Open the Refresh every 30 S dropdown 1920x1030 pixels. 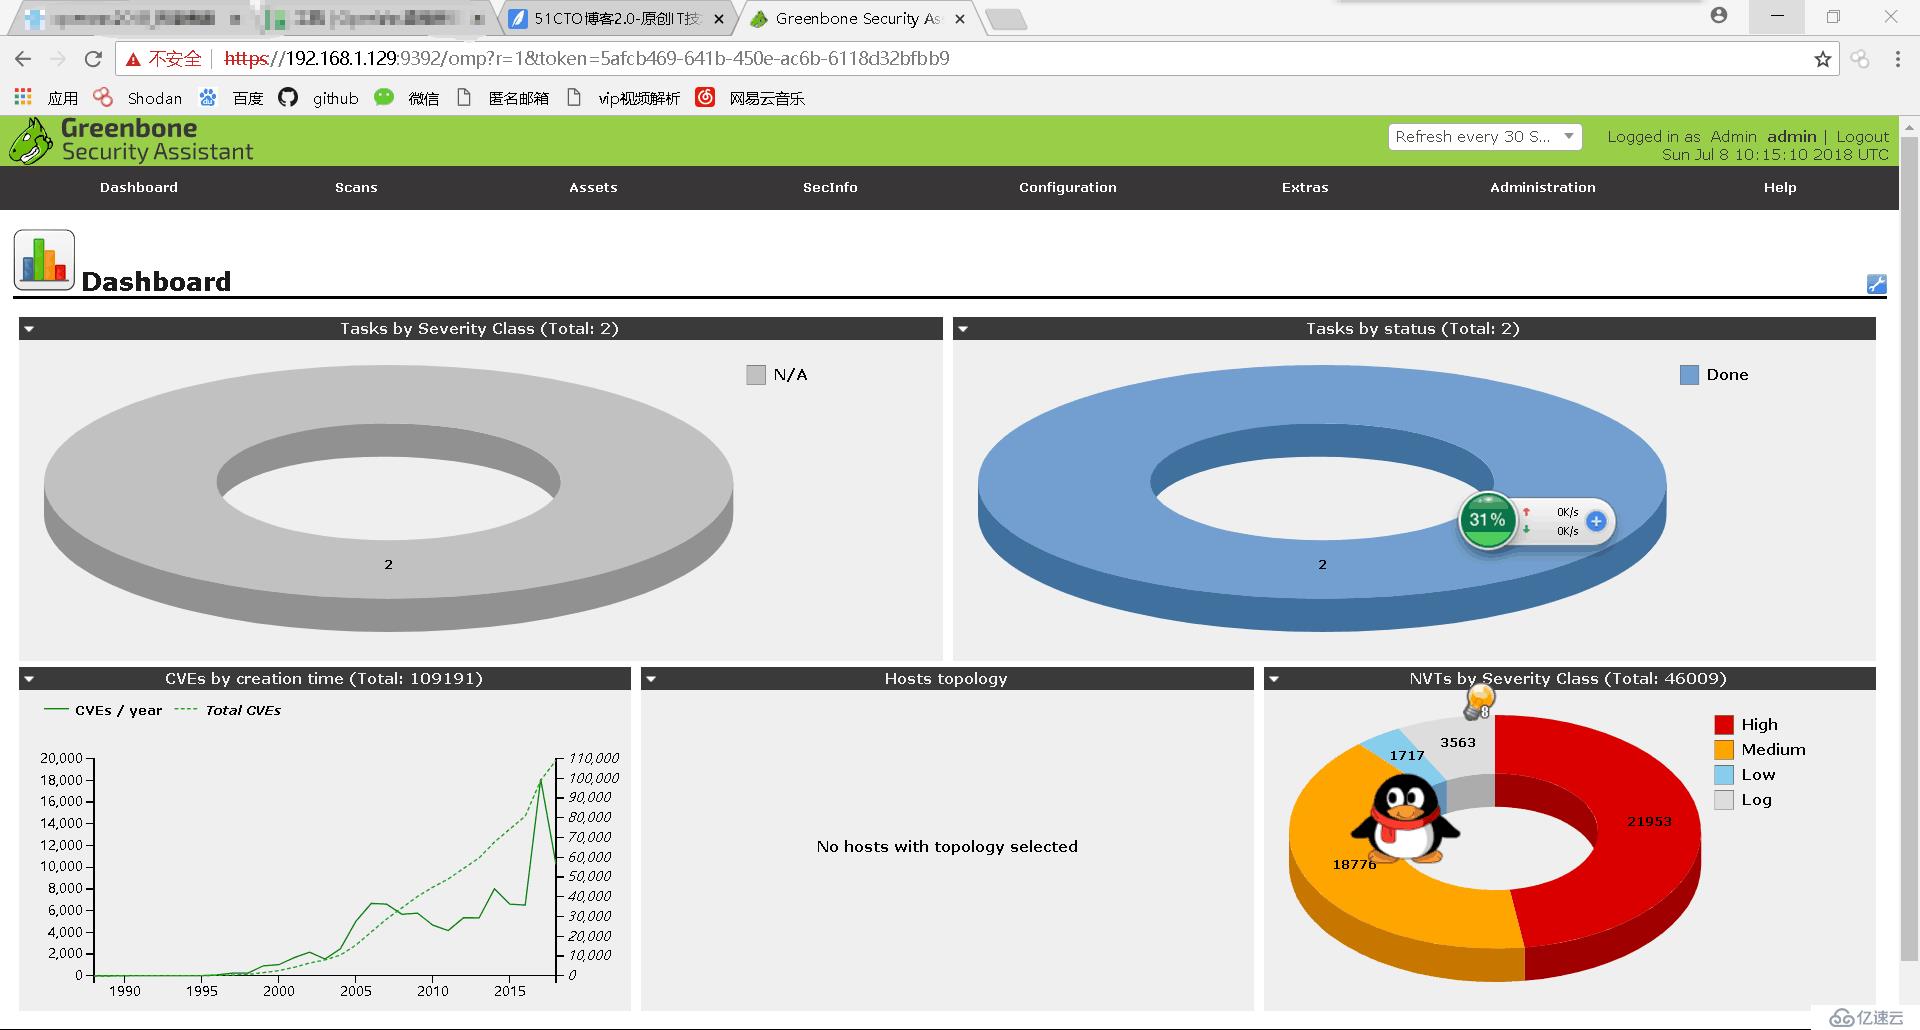coord(1485,137)
